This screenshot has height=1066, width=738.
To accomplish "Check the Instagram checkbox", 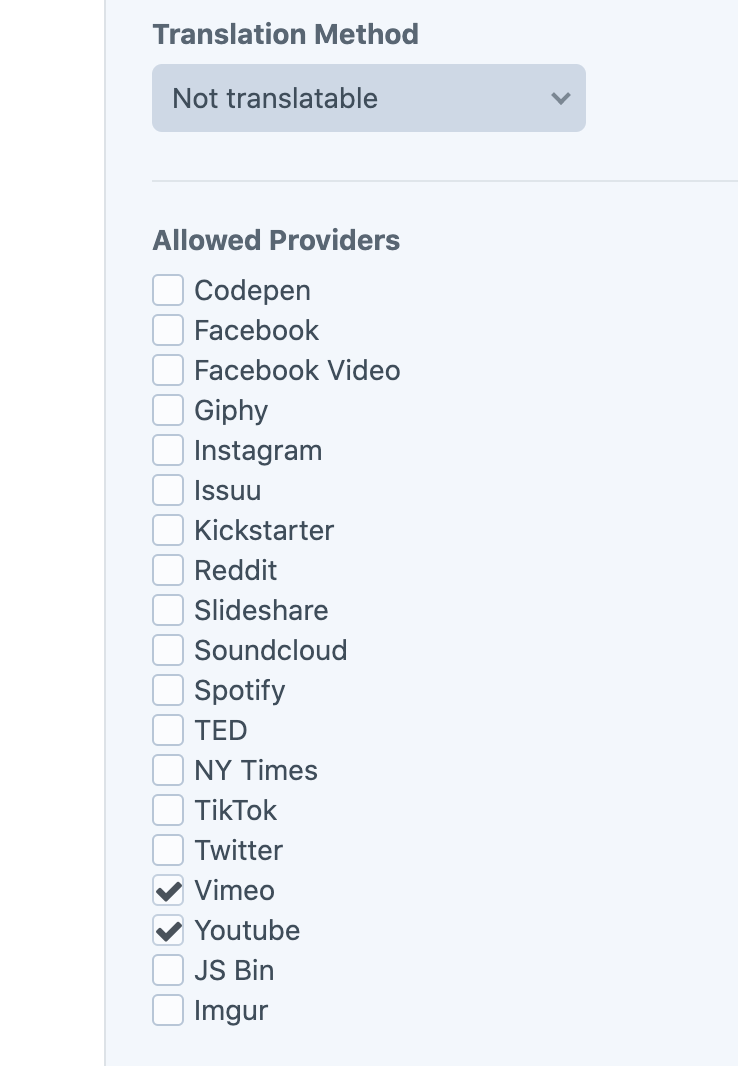I will pyautogui.click(x=167, y=450).
